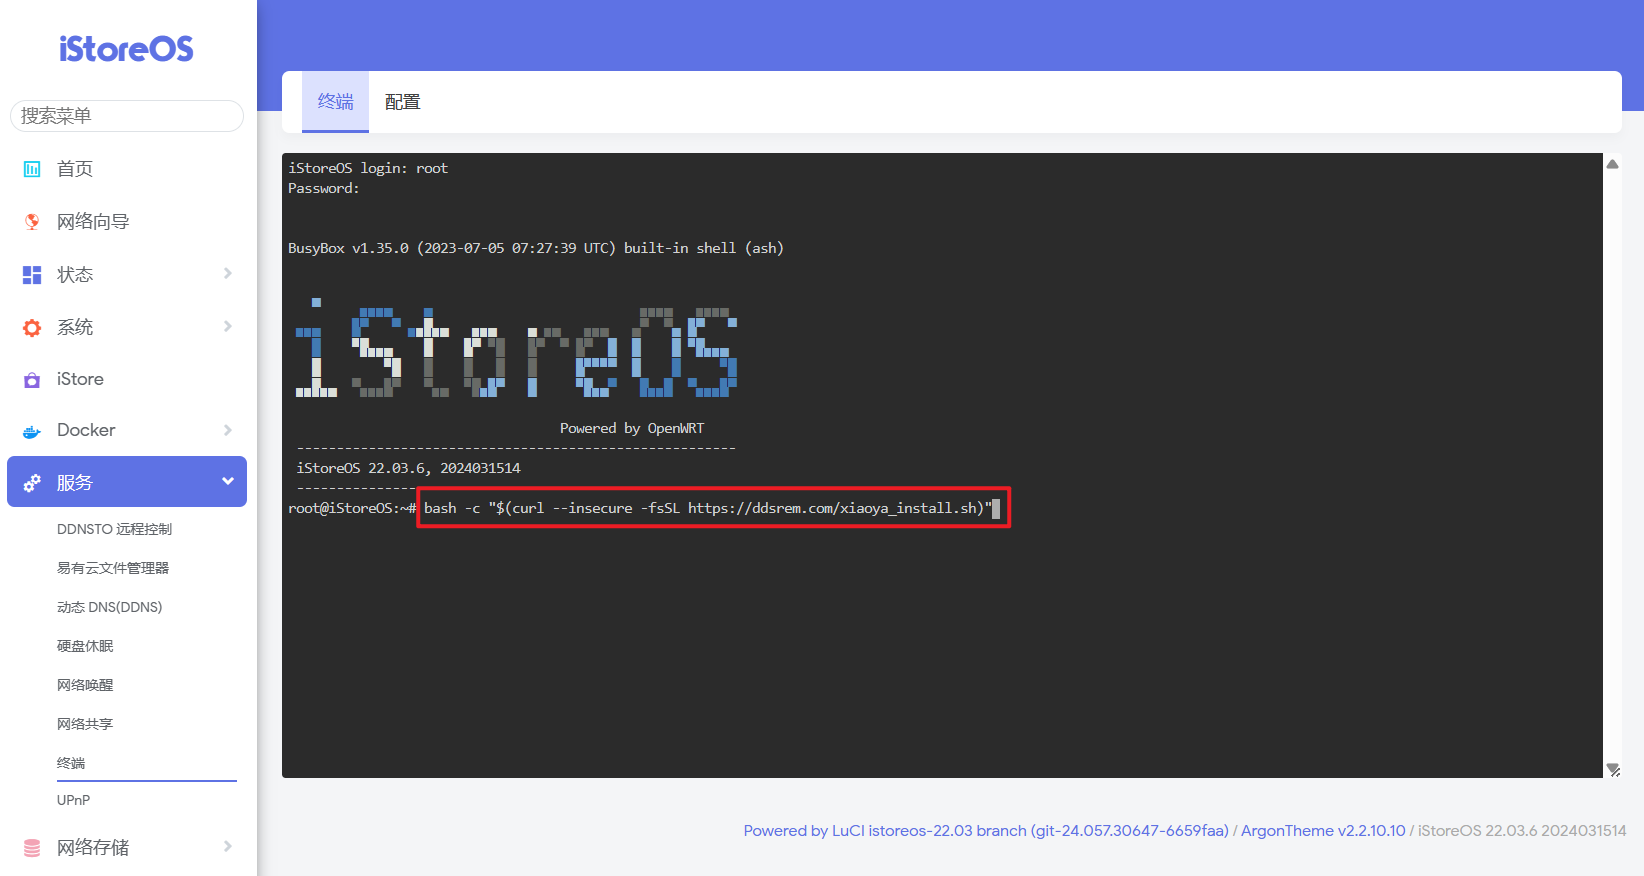Click the terminal resize handle corner

1613,769
